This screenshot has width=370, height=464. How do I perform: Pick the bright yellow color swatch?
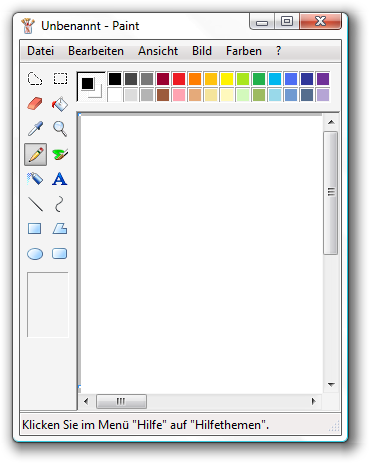[x=227, y=79]
